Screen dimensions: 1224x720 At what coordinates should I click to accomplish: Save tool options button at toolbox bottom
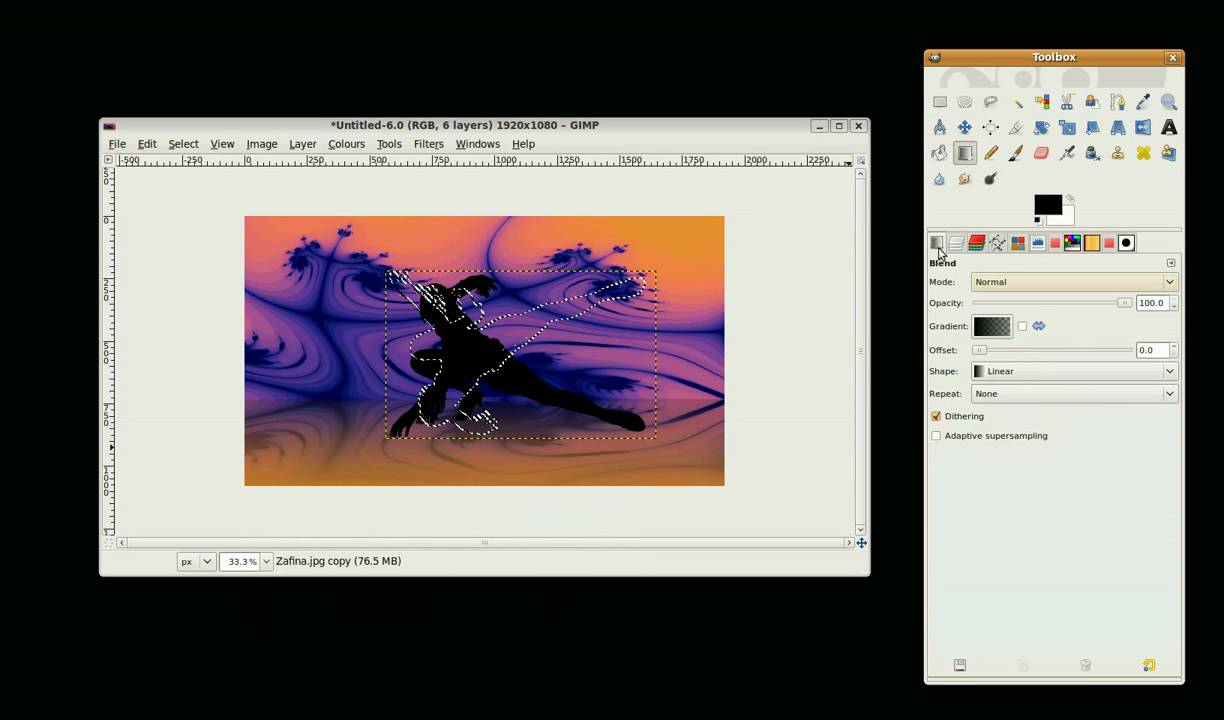click(960, 665)
